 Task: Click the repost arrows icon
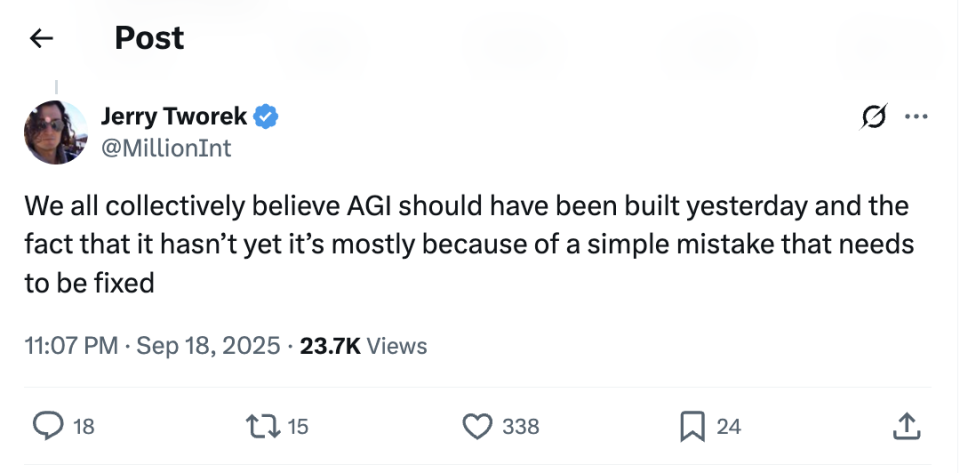click(264, 426)
